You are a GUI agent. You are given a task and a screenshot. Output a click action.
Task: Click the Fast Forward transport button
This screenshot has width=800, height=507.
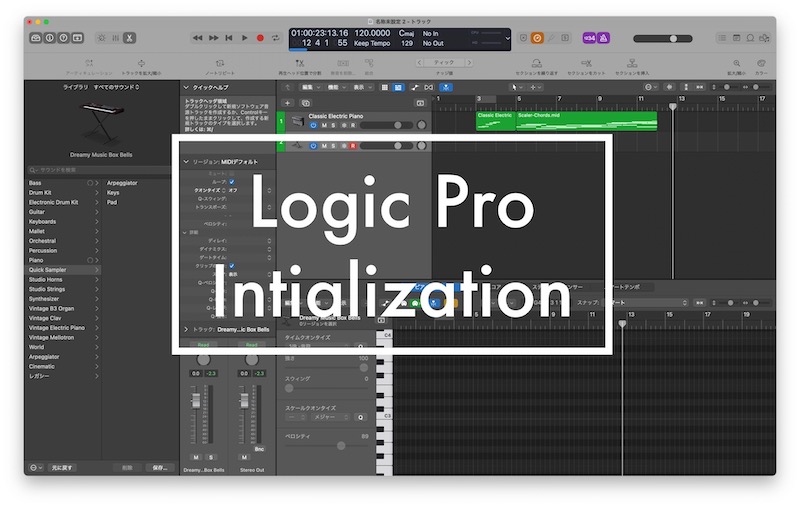[x=213, y=38]
